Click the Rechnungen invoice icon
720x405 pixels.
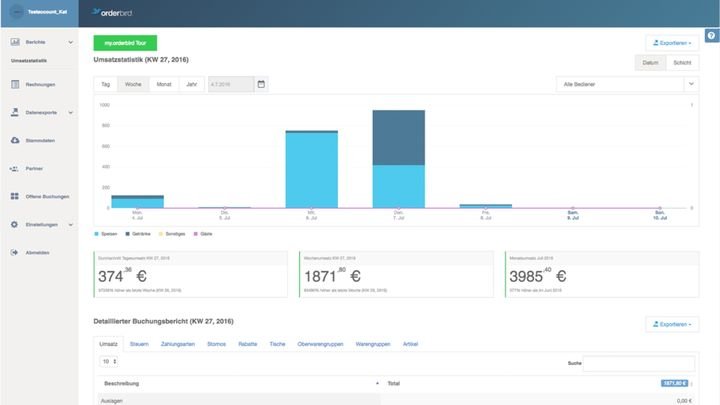click(15, 84)
